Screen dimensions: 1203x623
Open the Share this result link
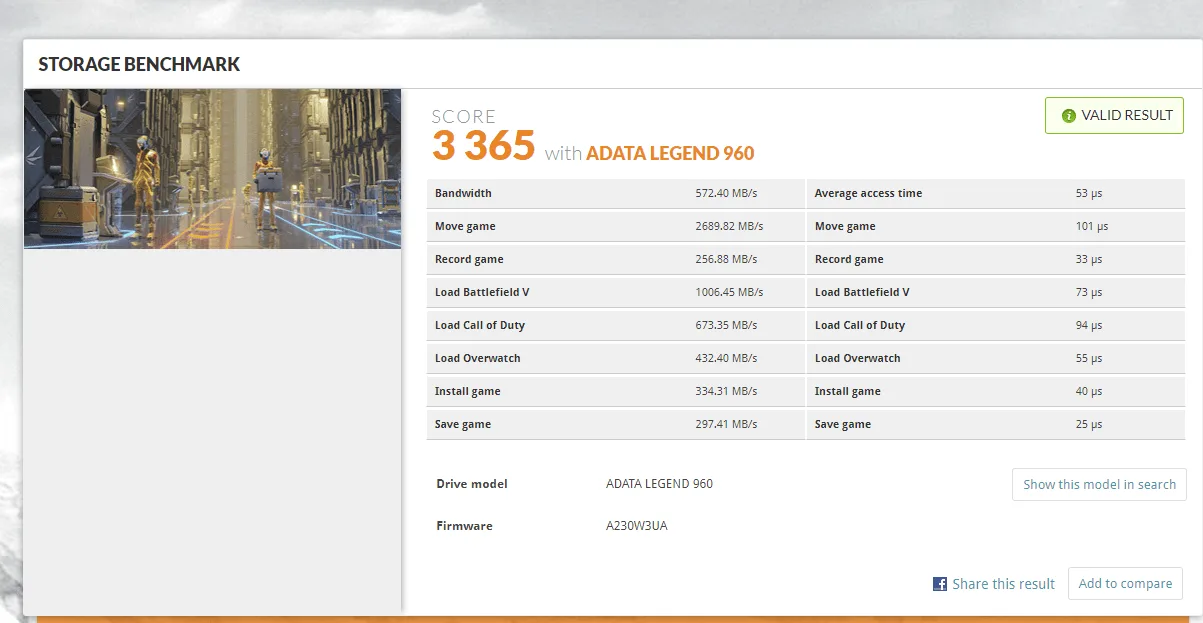[x=1003, y=584]
